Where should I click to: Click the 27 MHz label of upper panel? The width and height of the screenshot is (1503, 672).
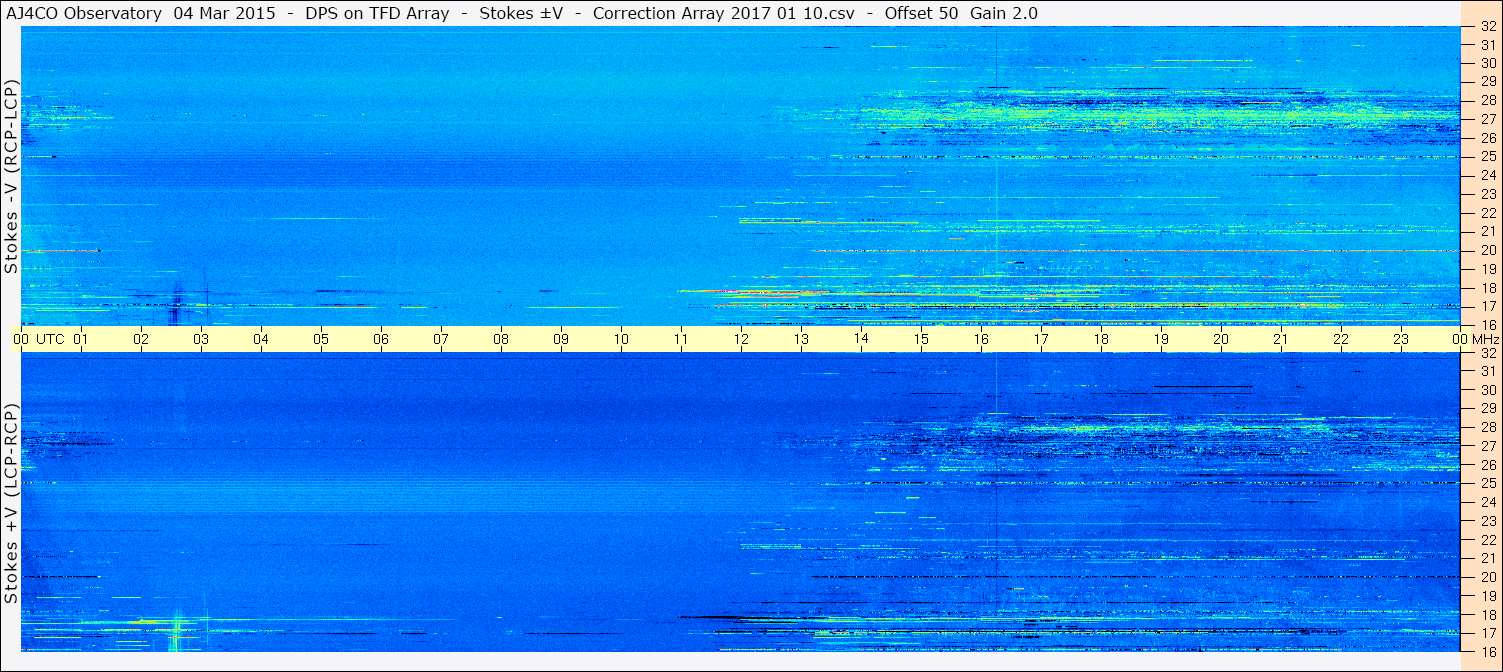click(1487, 119)
